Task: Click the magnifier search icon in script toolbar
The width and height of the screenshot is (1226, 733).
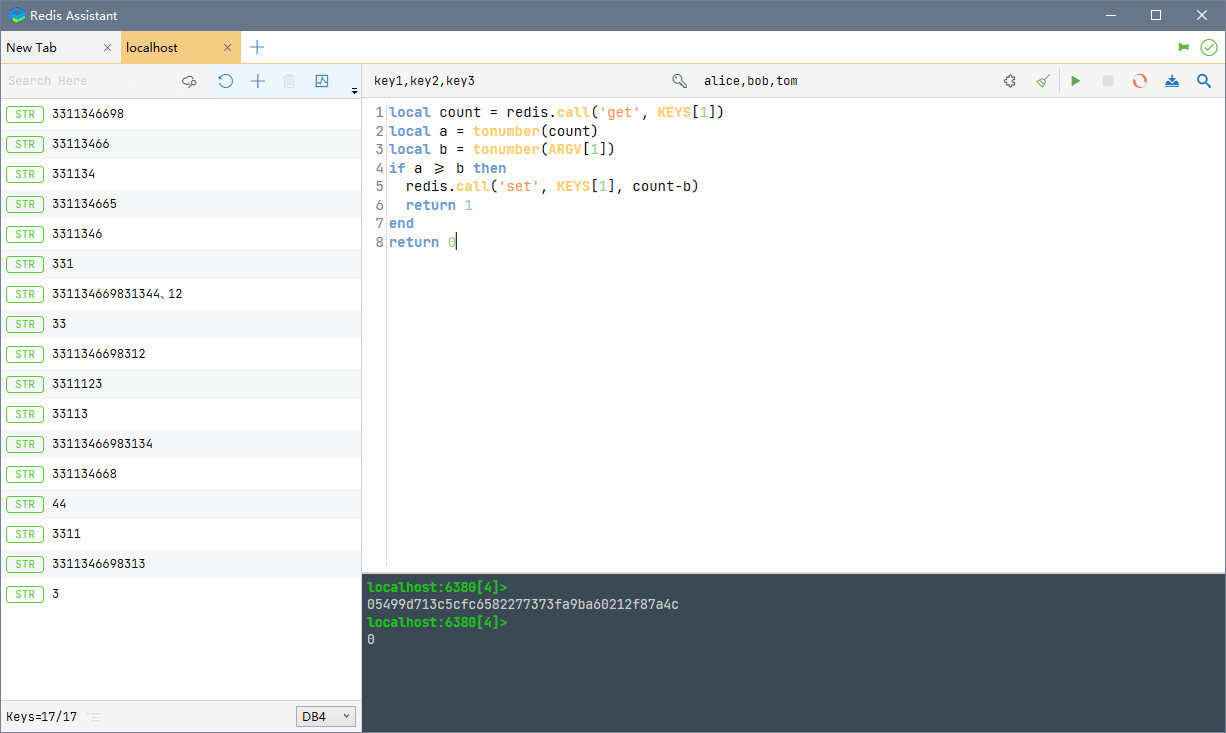Action: pyautogui.click(x=1204, y=81)
